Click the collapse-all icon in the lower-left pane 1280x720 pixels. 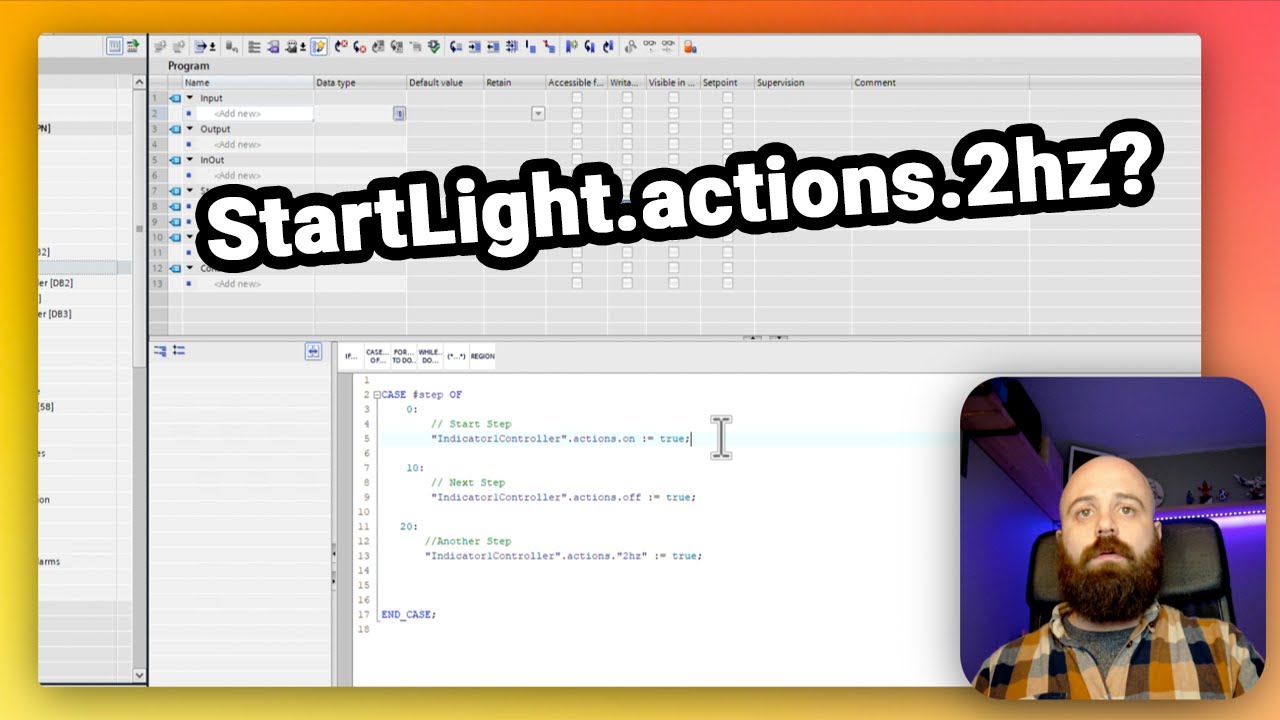pyautogui.click(x=160, y=351)
